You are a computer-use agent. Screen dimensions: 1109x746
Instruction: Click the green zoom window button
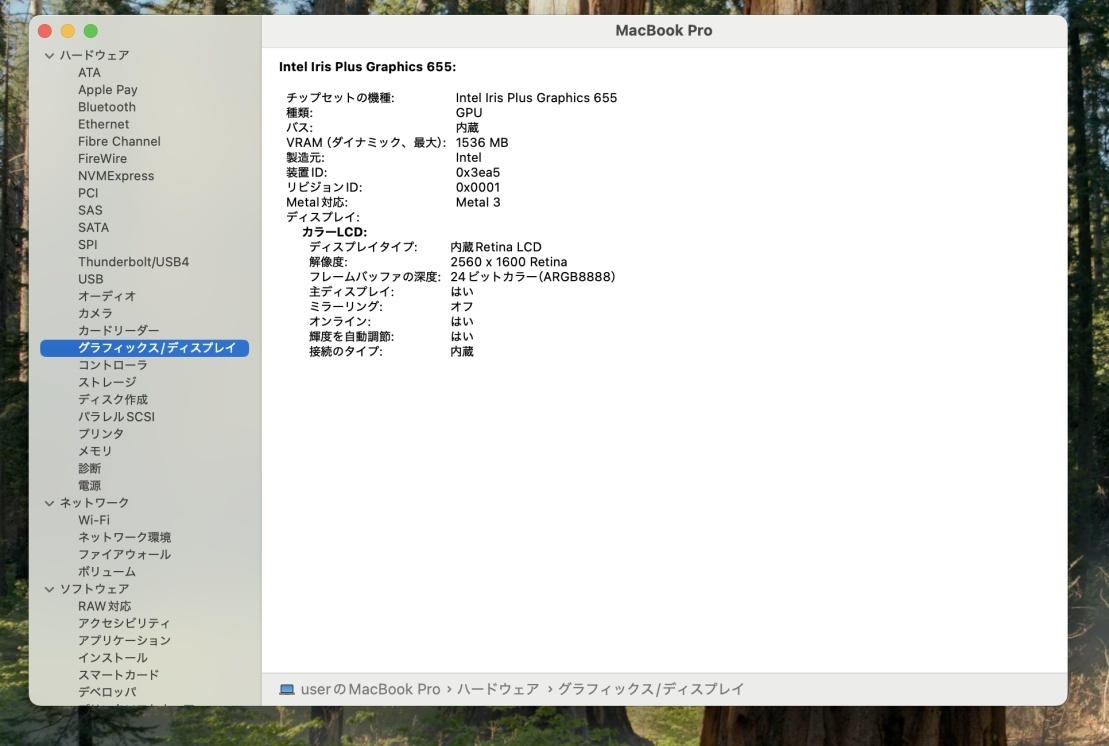(91, 31)
